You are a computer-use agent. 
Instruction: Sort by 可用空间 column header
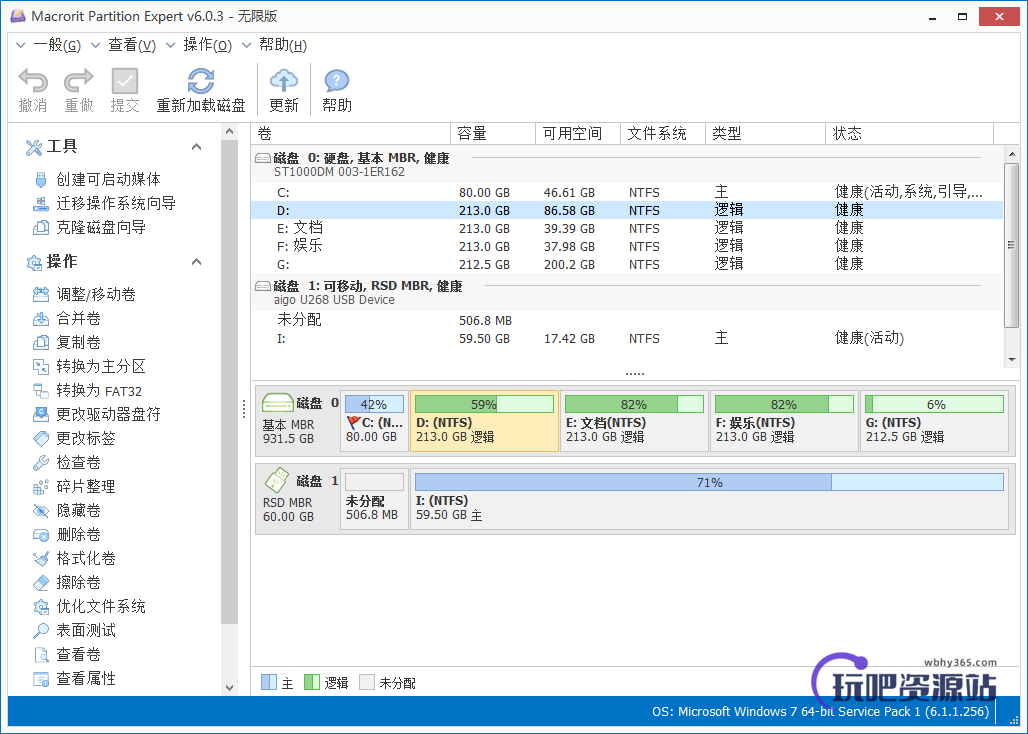(578, 134)
